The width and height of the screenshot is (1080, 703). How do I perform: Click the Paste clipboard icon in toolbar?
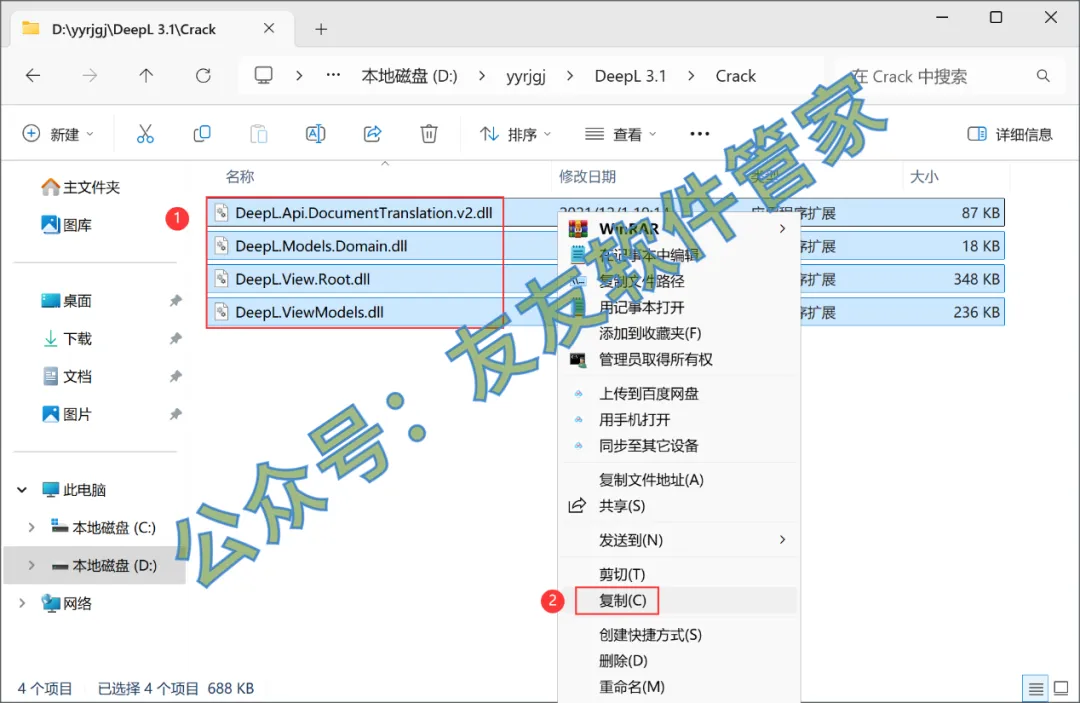point(258,134)
